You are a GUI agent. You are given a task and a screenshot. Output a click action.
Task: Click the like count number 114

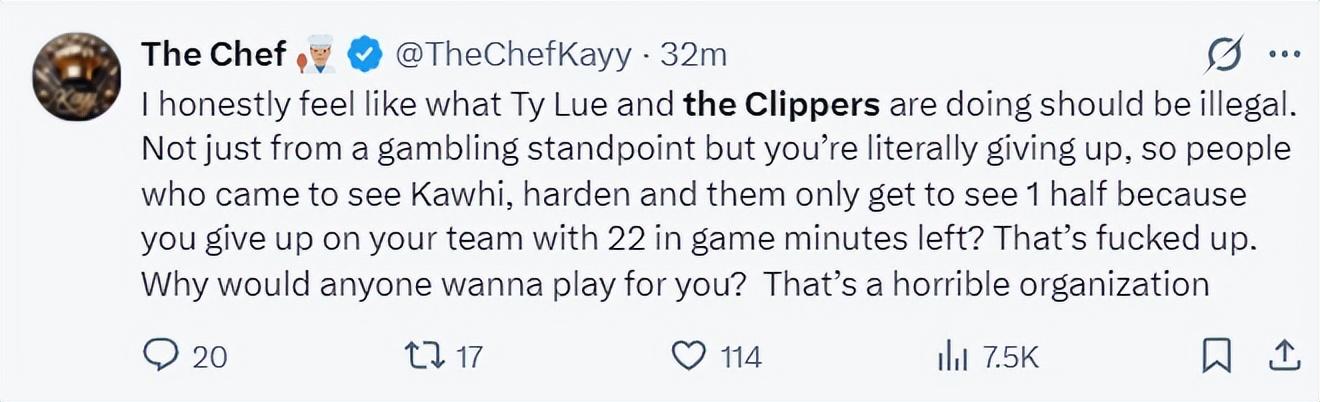[741, 357]
